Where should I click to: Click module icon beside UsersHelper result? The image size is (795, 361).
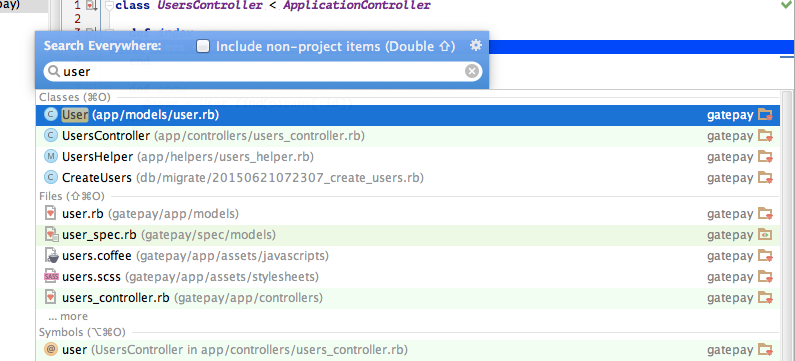click(x=51, y=157)
